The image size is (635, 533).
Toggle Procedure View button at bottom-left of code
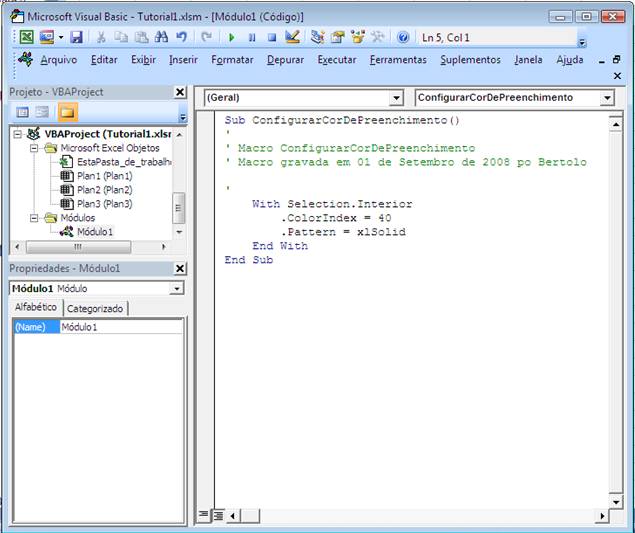[x=204, y=515]
